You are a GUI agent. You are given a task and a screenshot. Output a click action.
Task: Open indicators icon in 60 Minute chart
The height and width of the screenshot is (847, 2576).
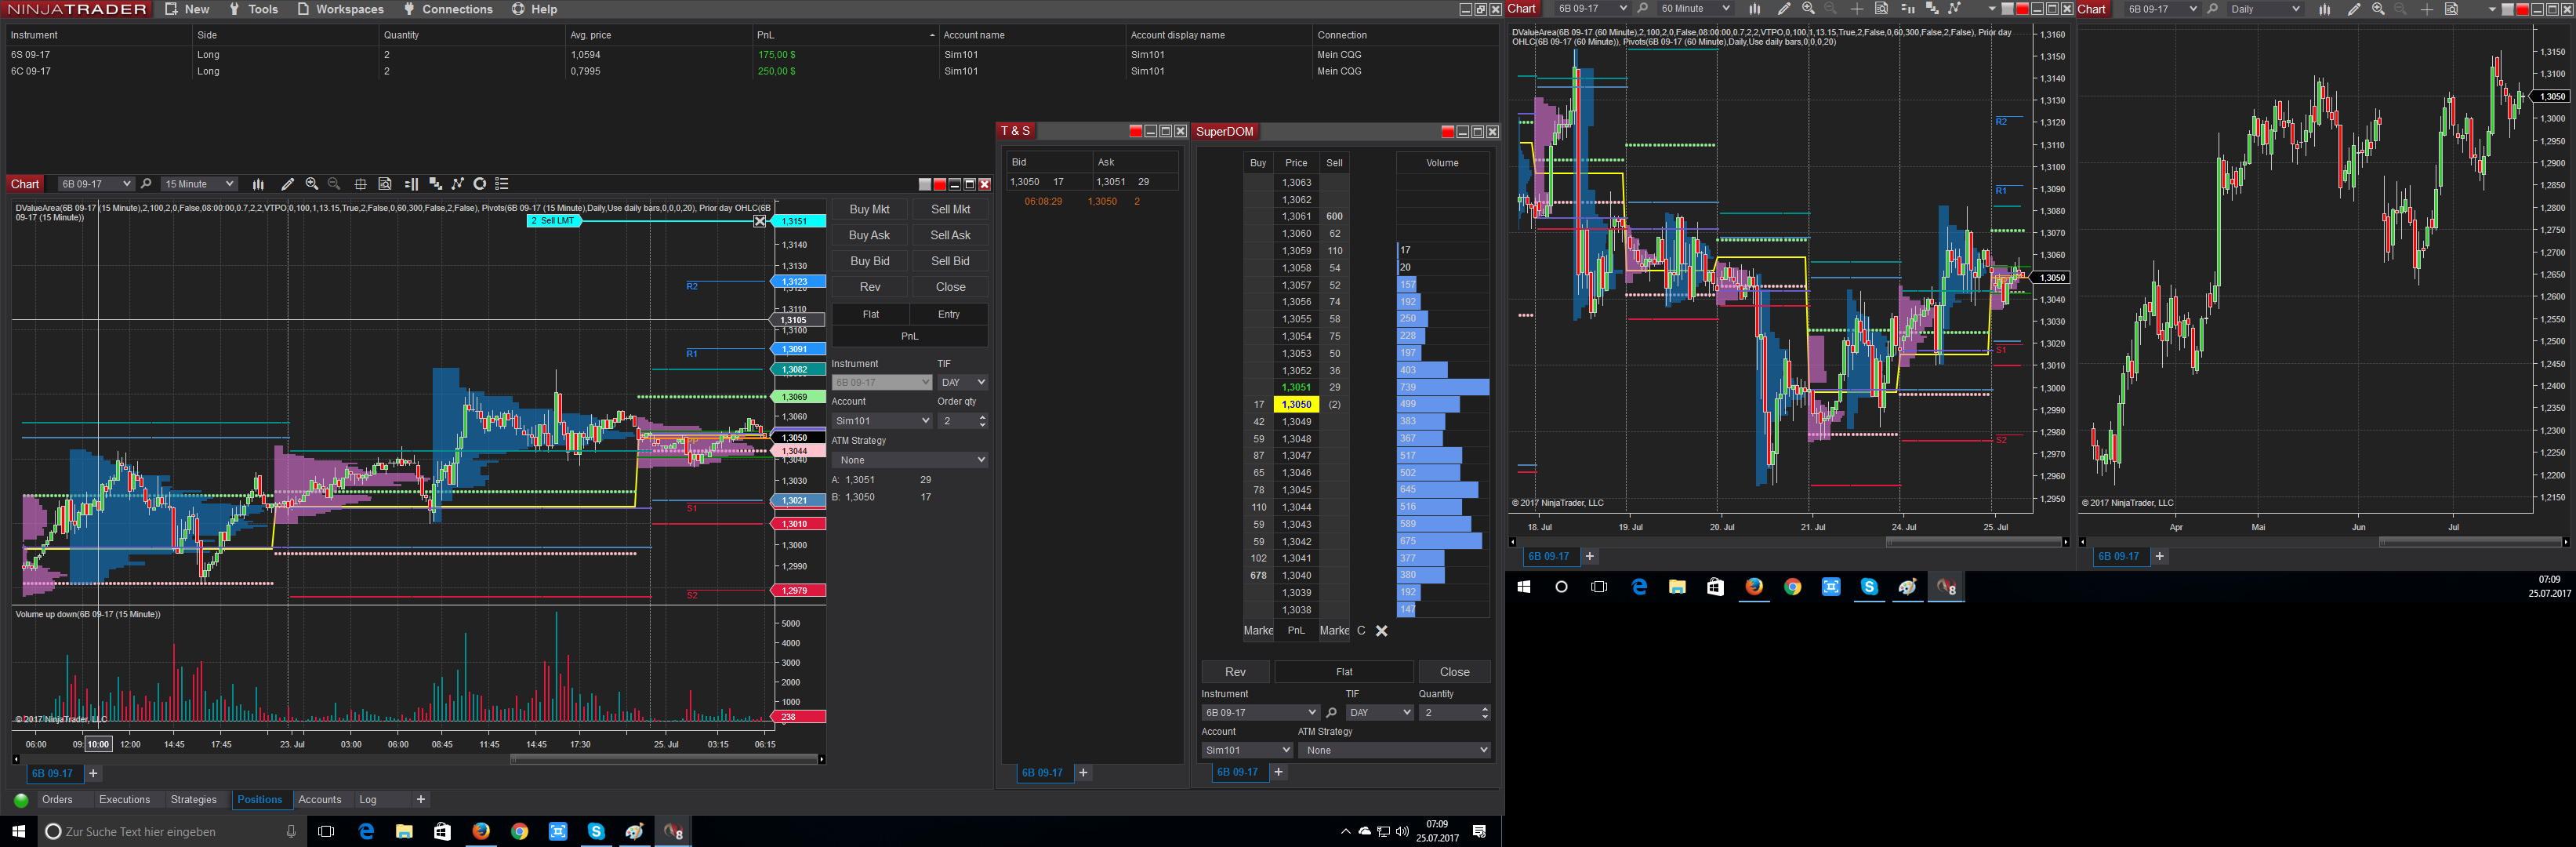point(1932,9)
